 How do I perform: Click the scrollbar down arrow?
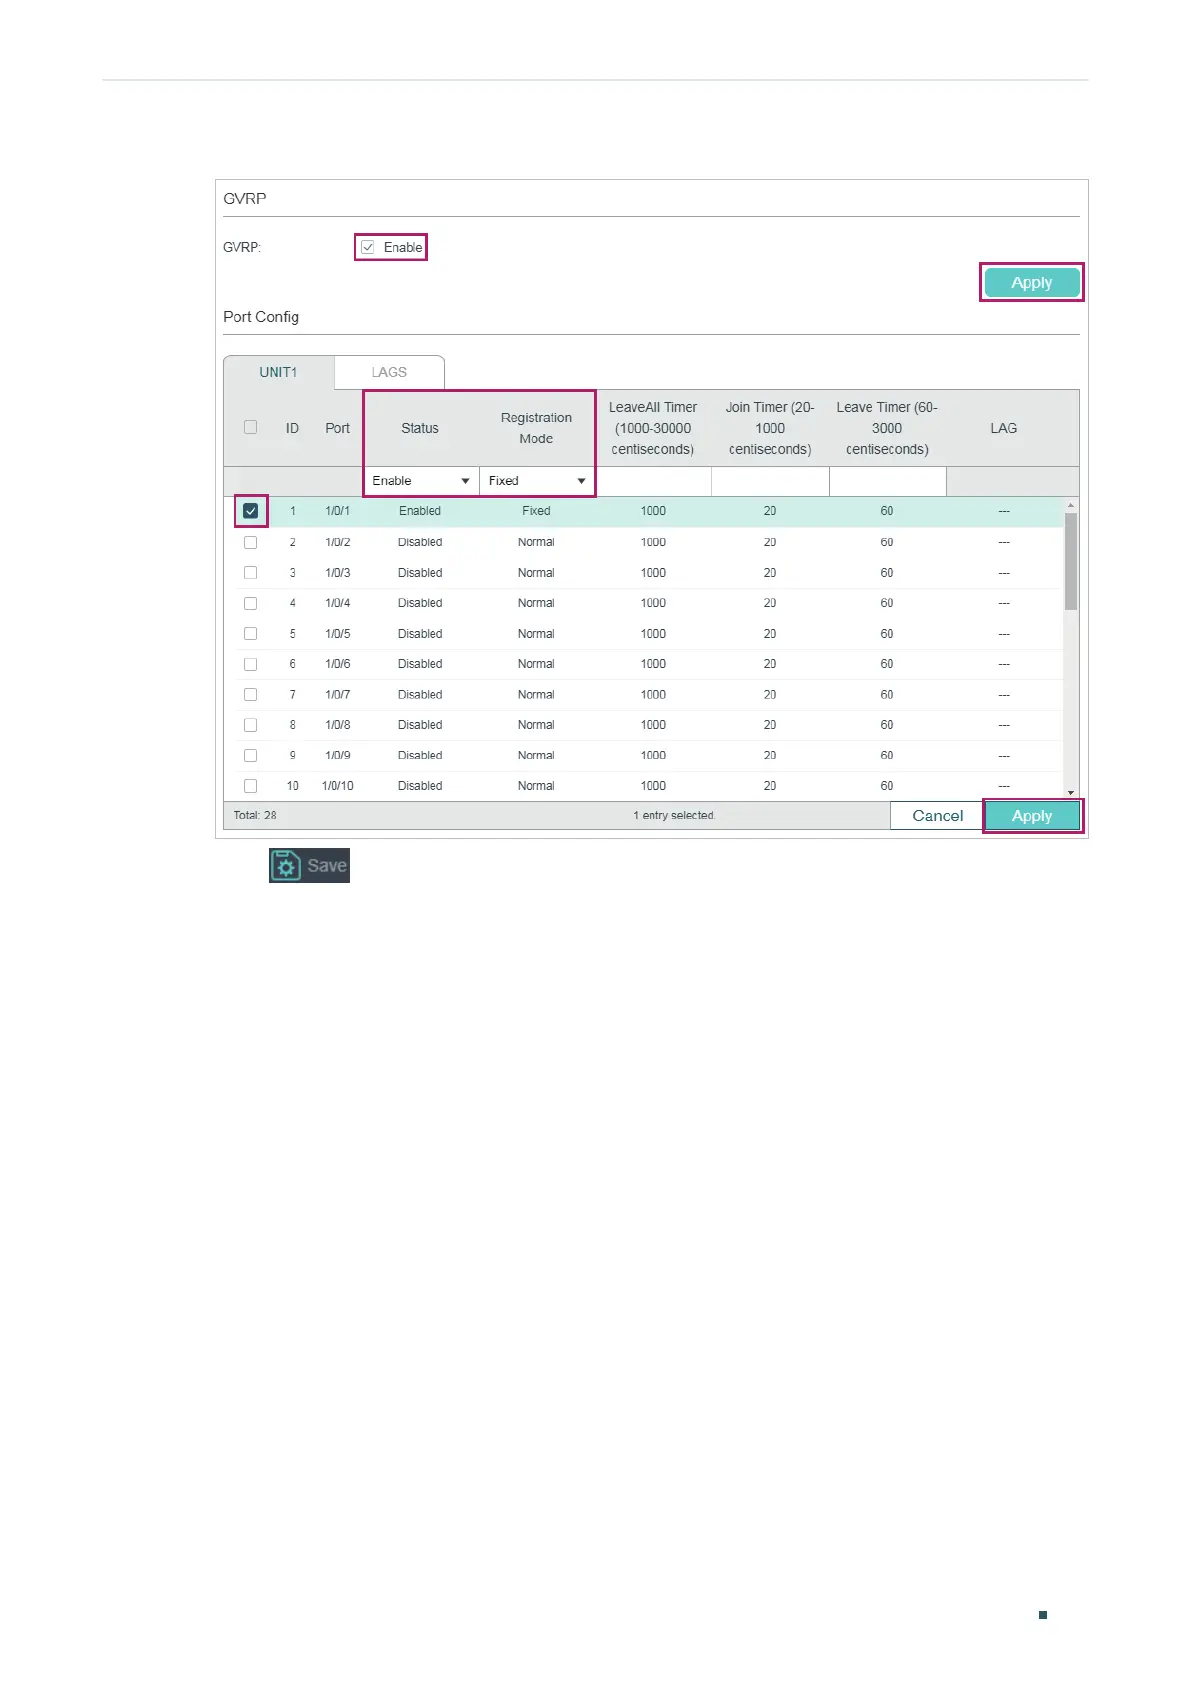[x=1071, y=793]
